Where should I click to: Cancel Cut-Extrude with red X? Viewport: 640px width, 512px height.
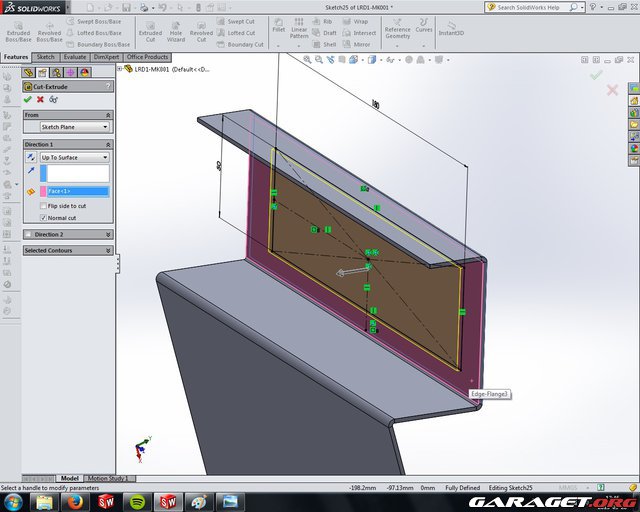click(40, 99)
